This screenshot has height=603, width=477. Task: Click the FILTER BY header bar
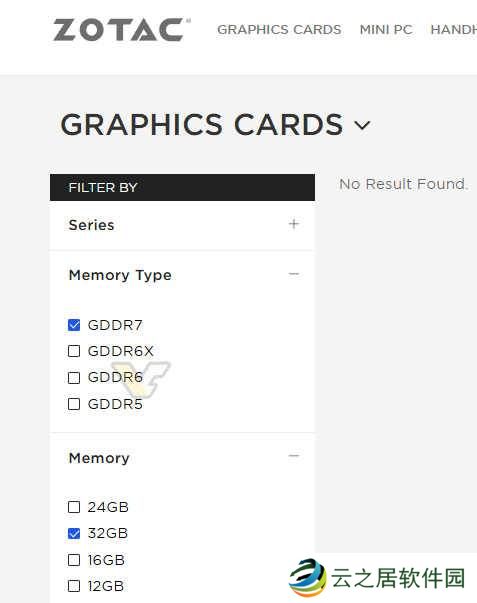182,187
